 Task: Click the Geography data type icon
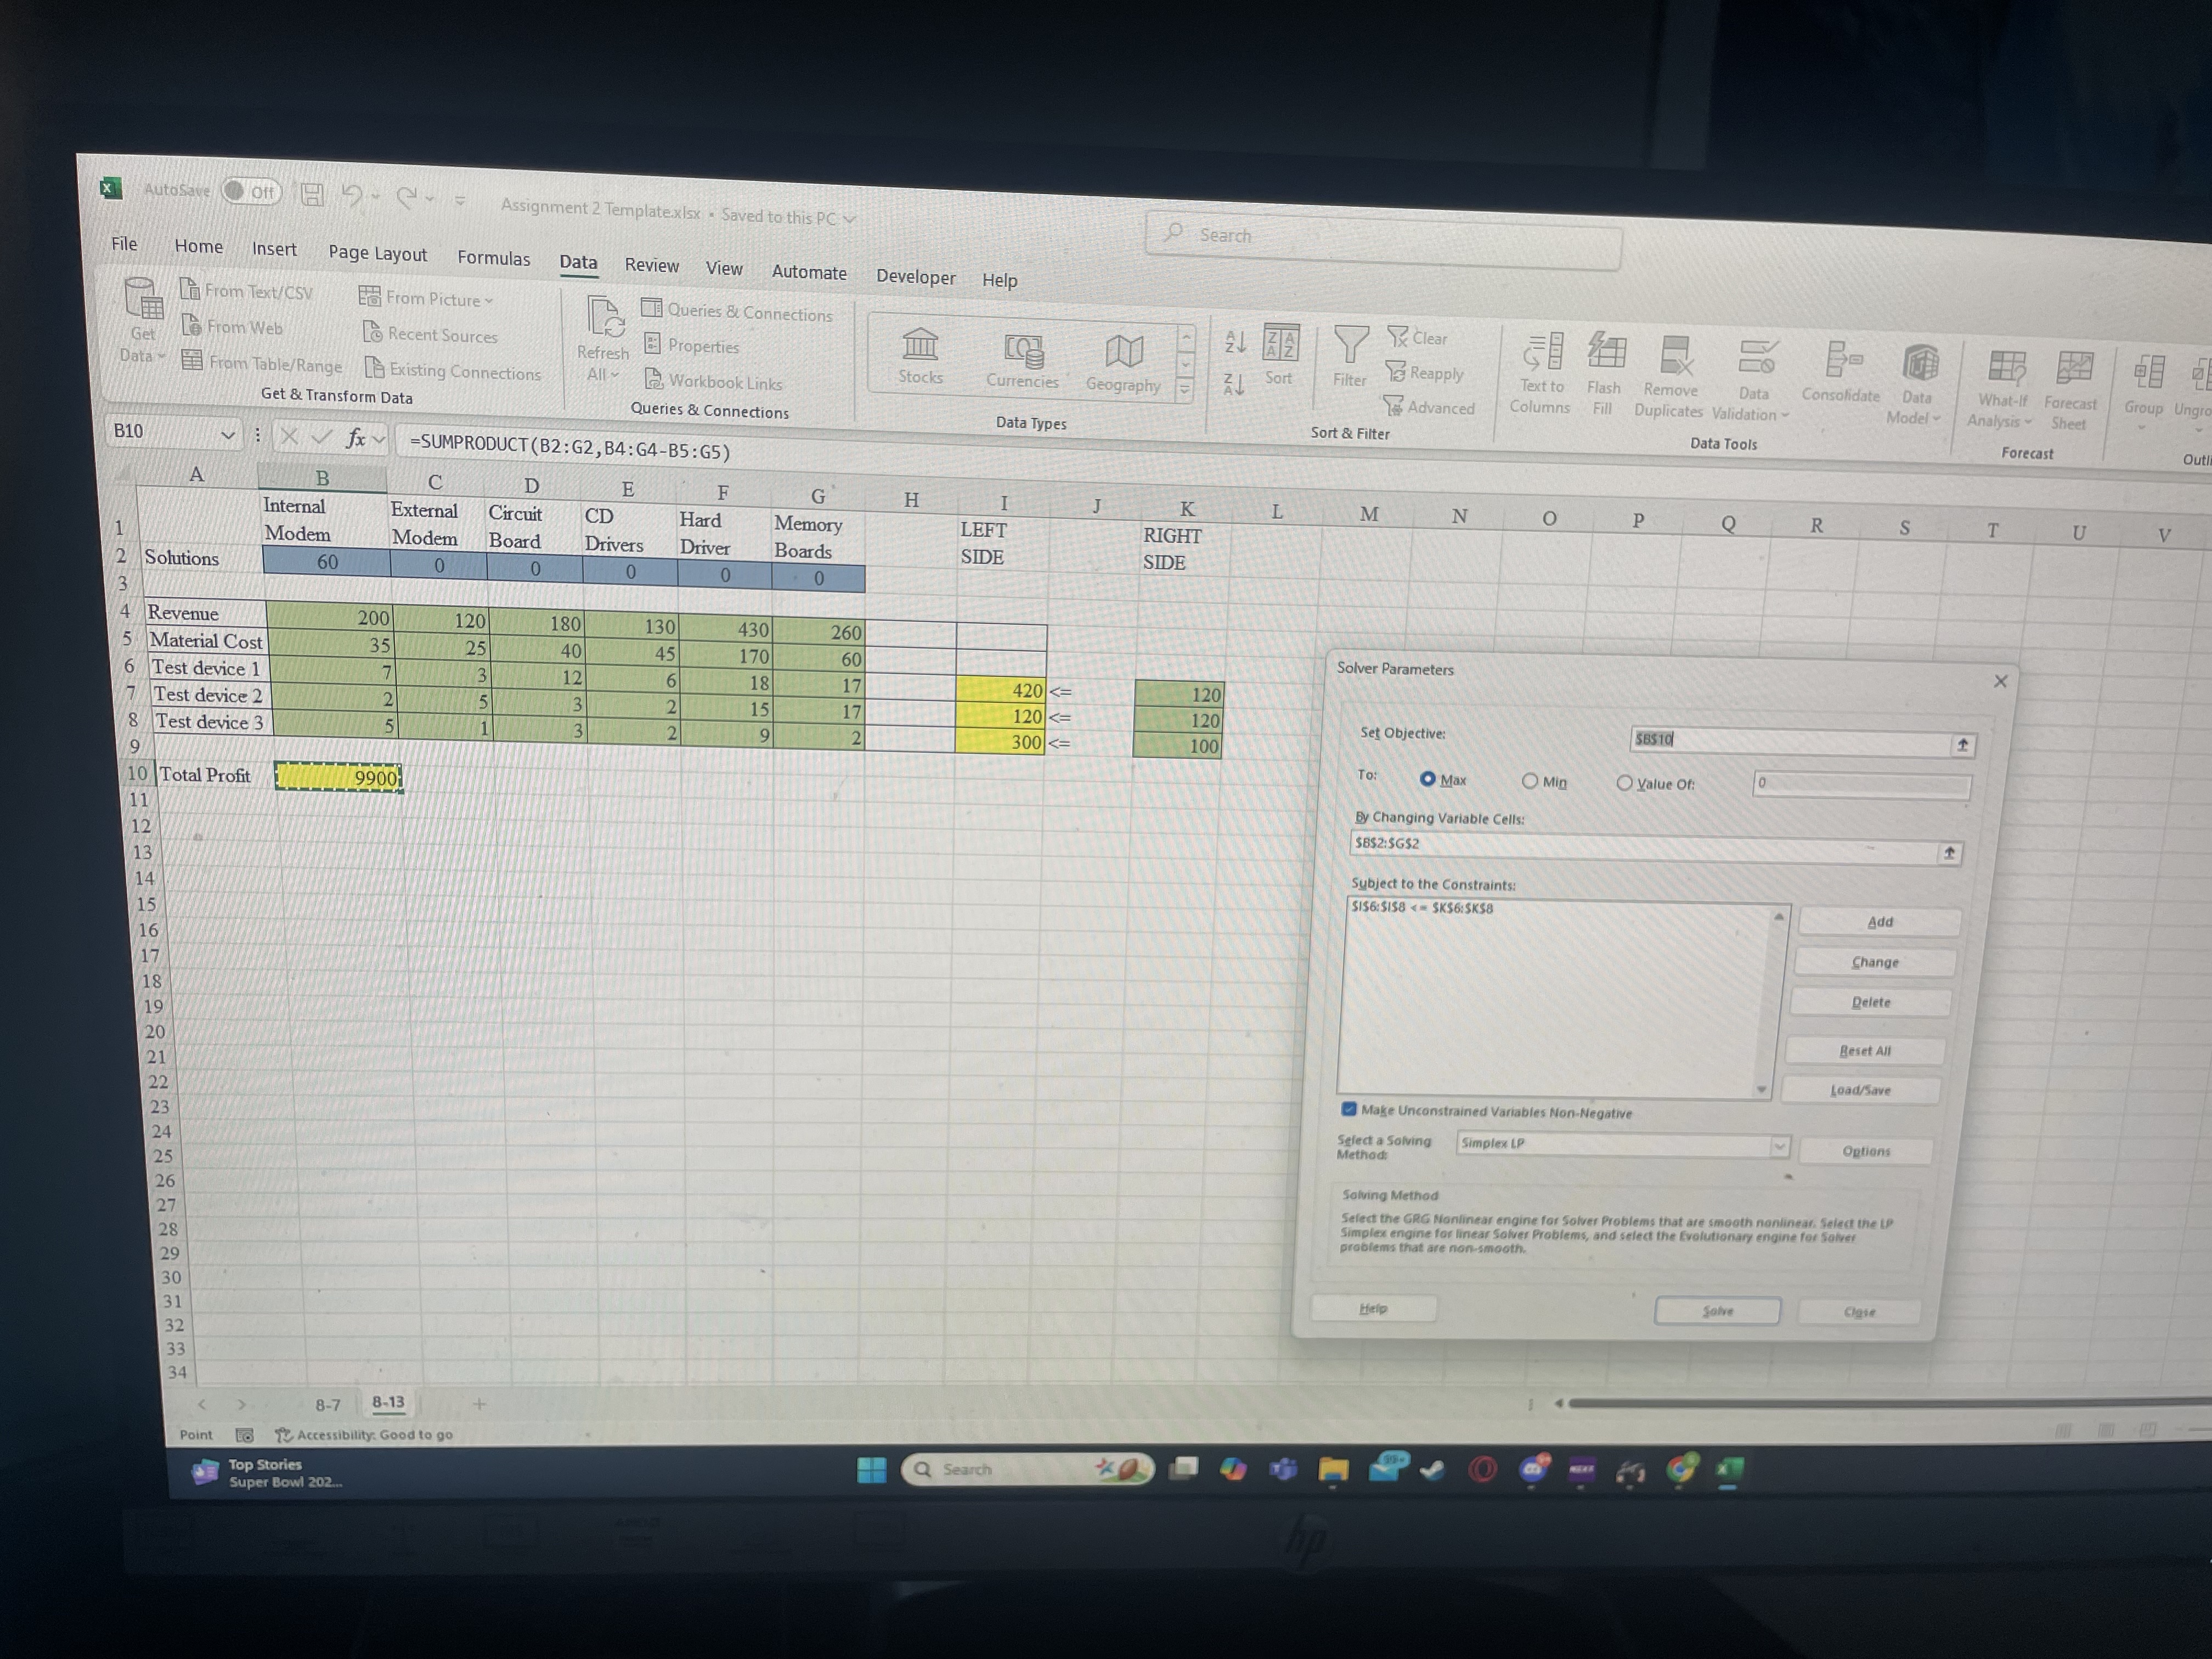pyautogui.click(x=1124, y=352)
